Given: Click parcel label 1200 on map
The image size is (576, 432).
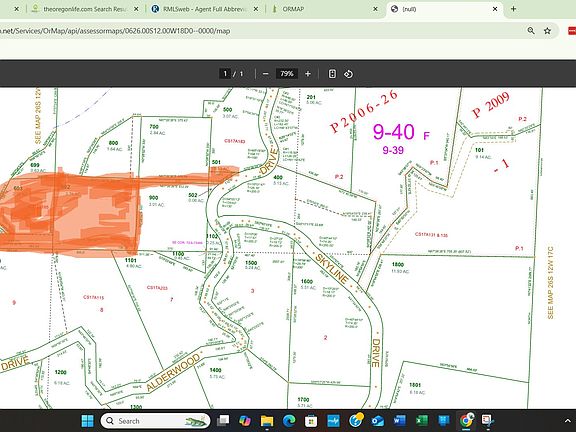Looking at the screenshot, I should 61,372.
